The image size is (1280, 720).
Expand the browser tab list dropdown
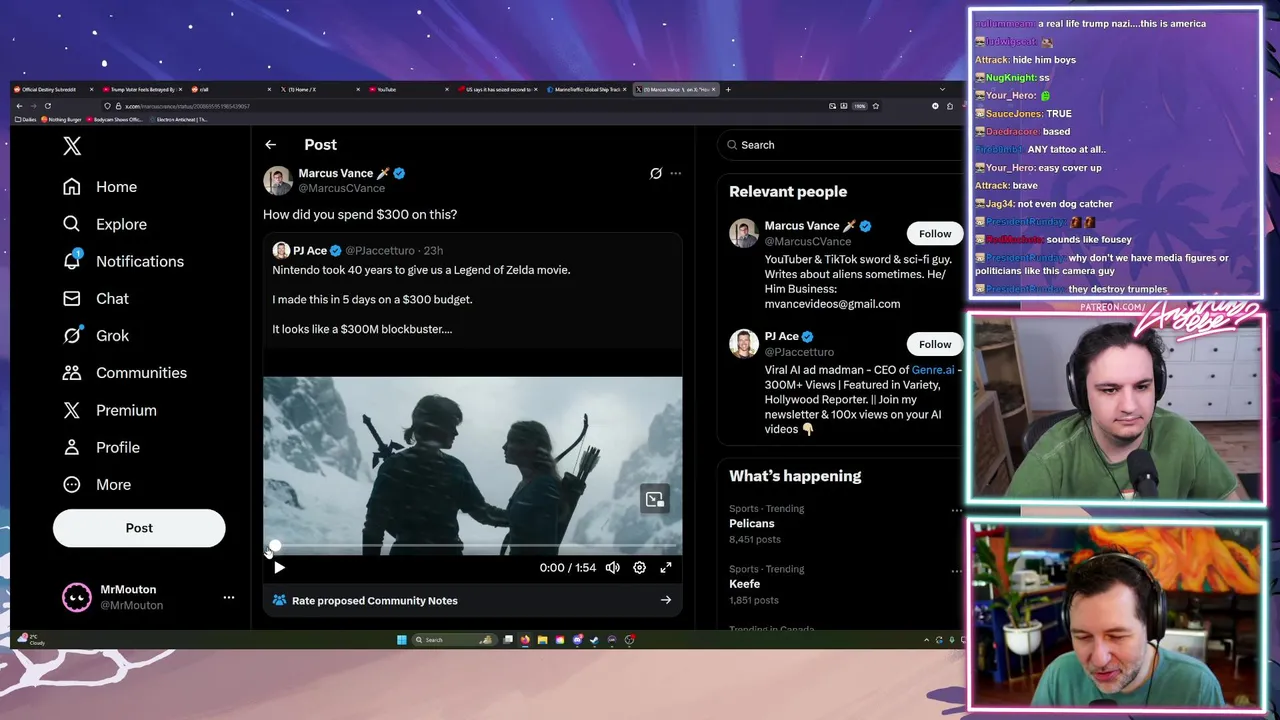point(942,89)
